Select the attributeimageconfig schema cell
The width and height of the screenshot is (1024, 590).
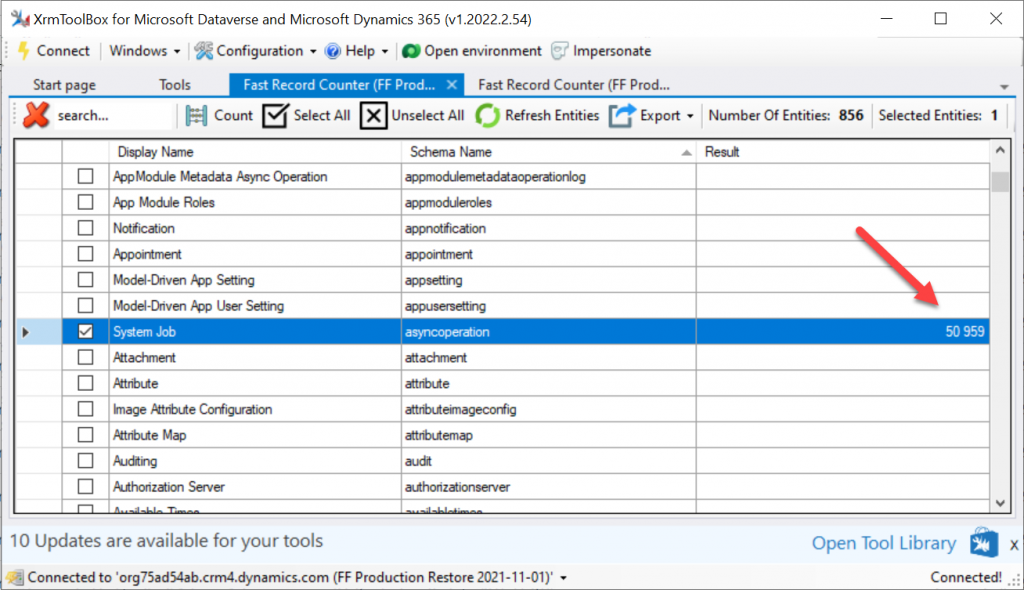tap(549, 409)
